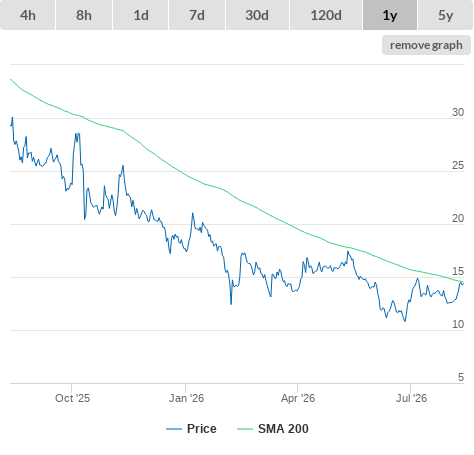The height and width of the screenshot is (455, 474).
Task: Click the Oct '25 axis tick label
Action: click(x=72, y=398)
